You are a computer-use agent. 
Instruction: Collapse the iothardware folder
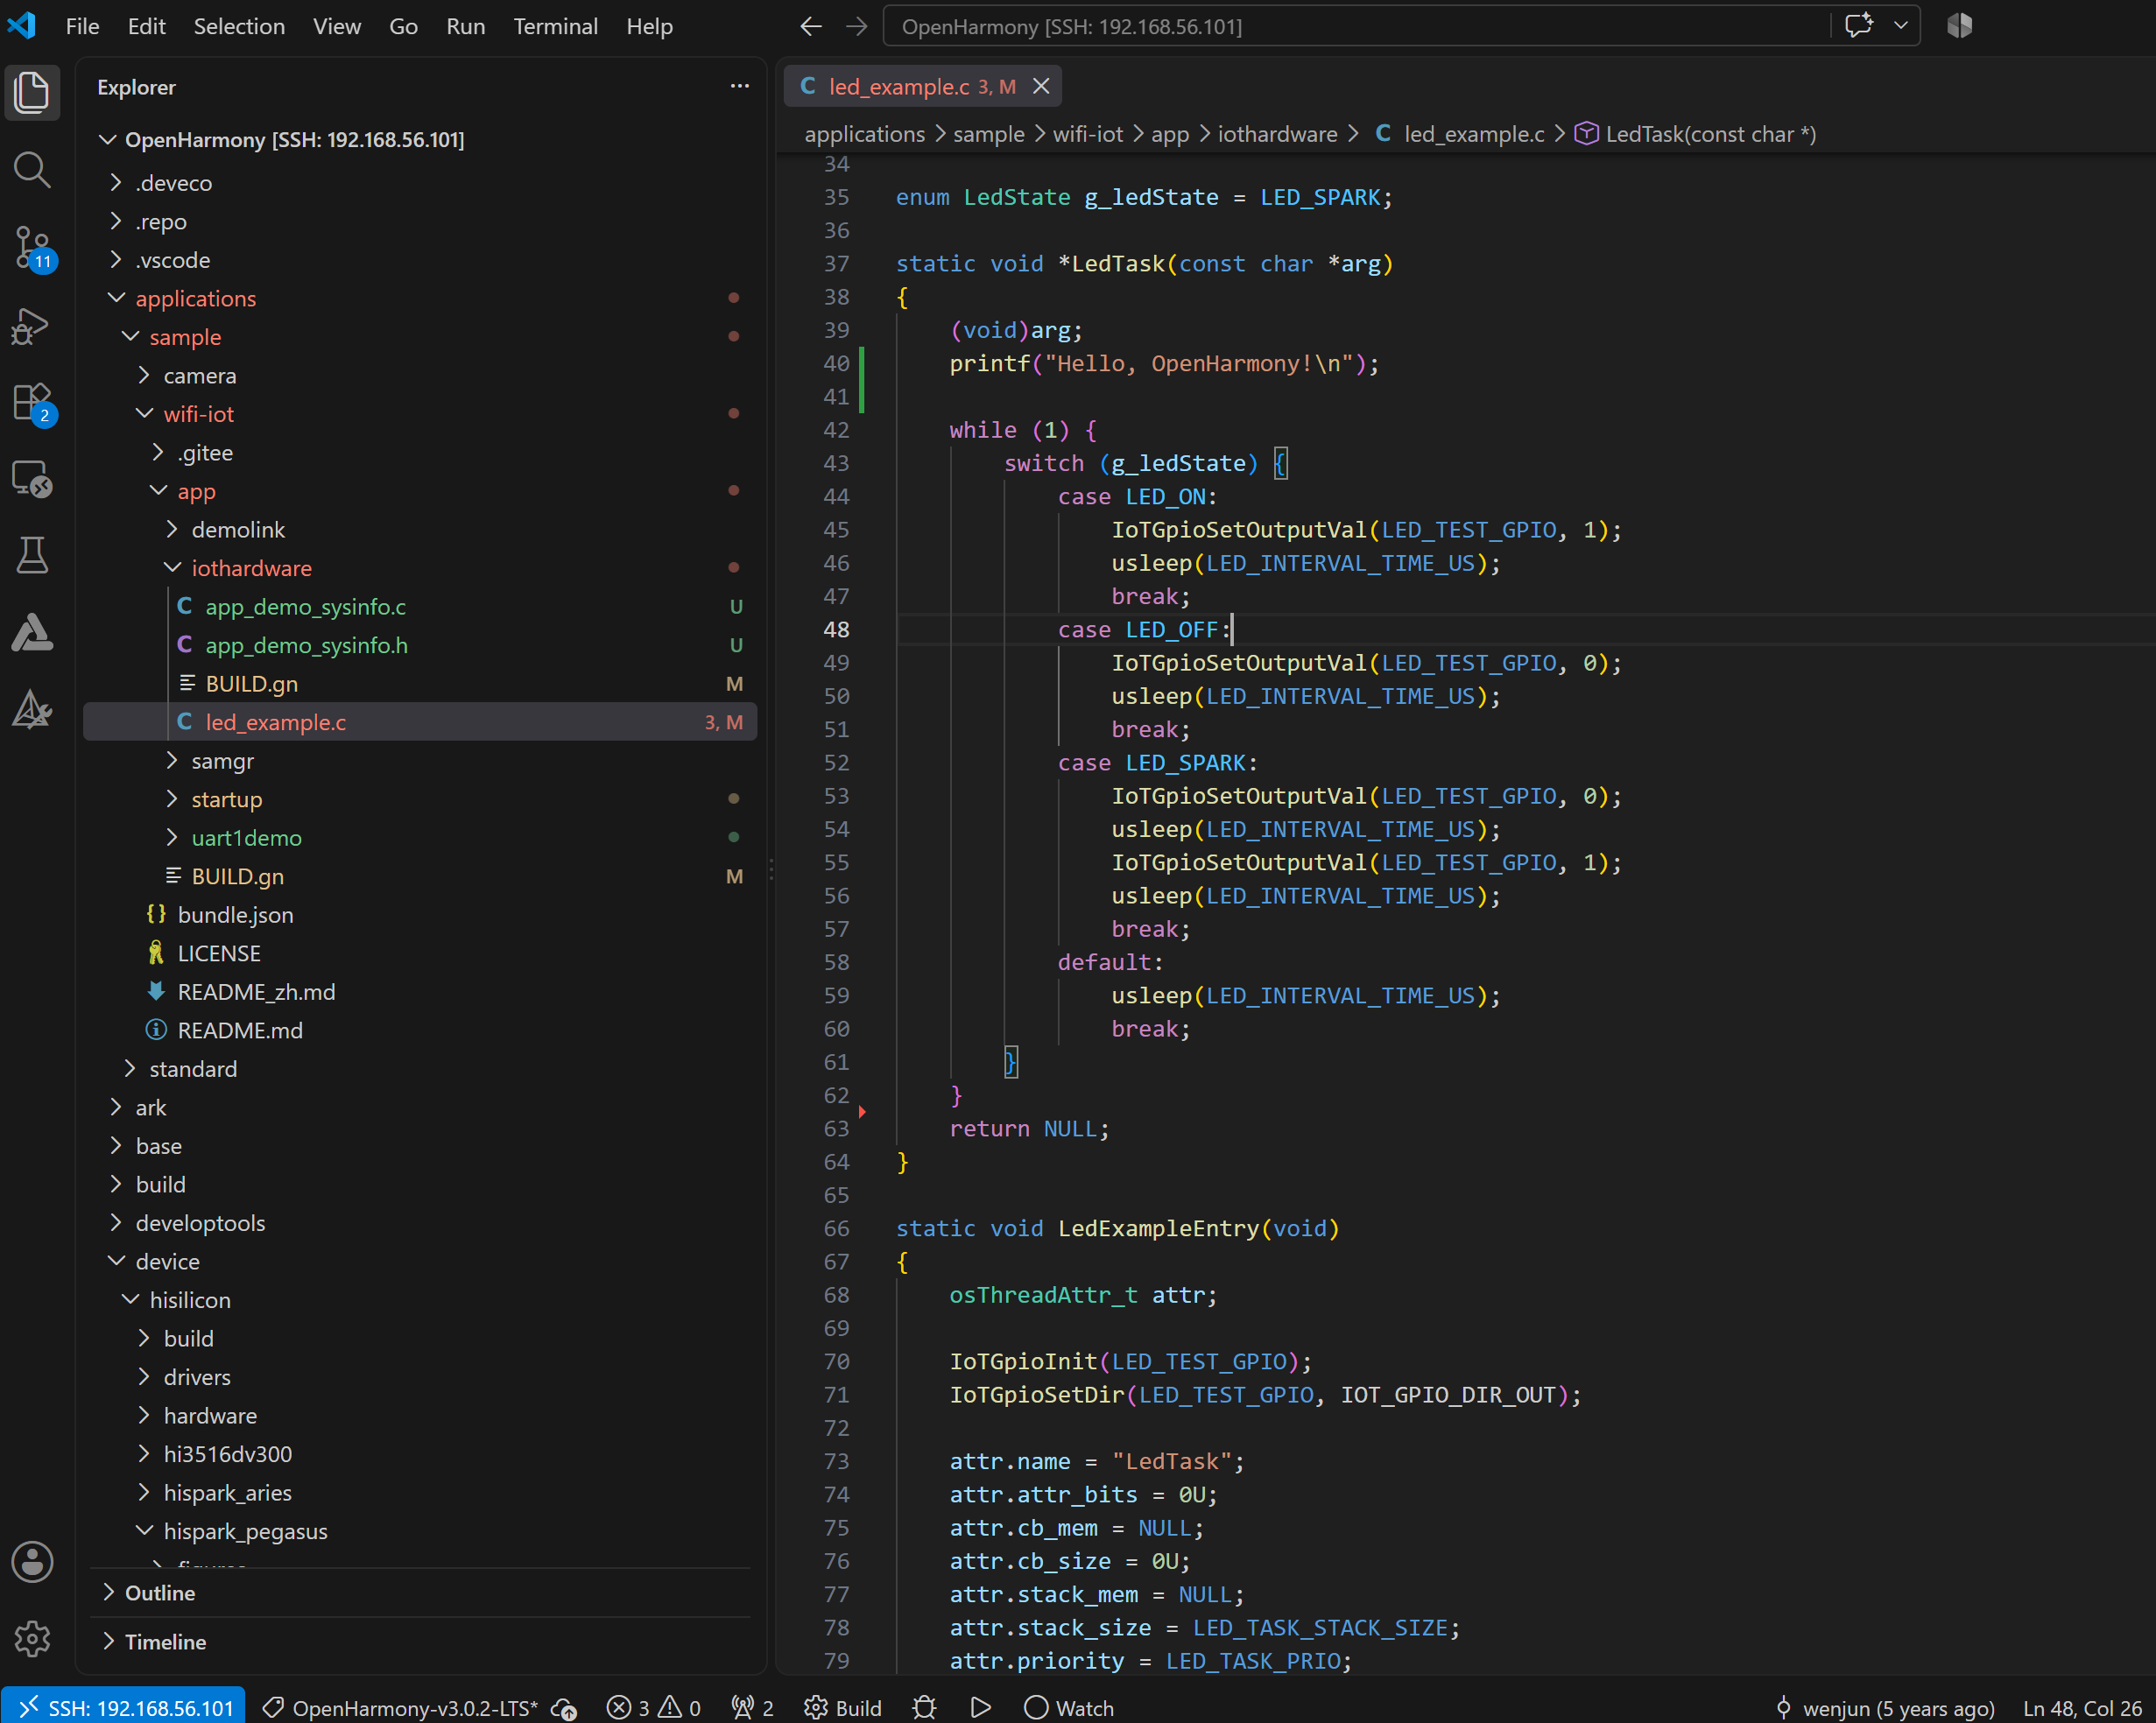point(420,567)
